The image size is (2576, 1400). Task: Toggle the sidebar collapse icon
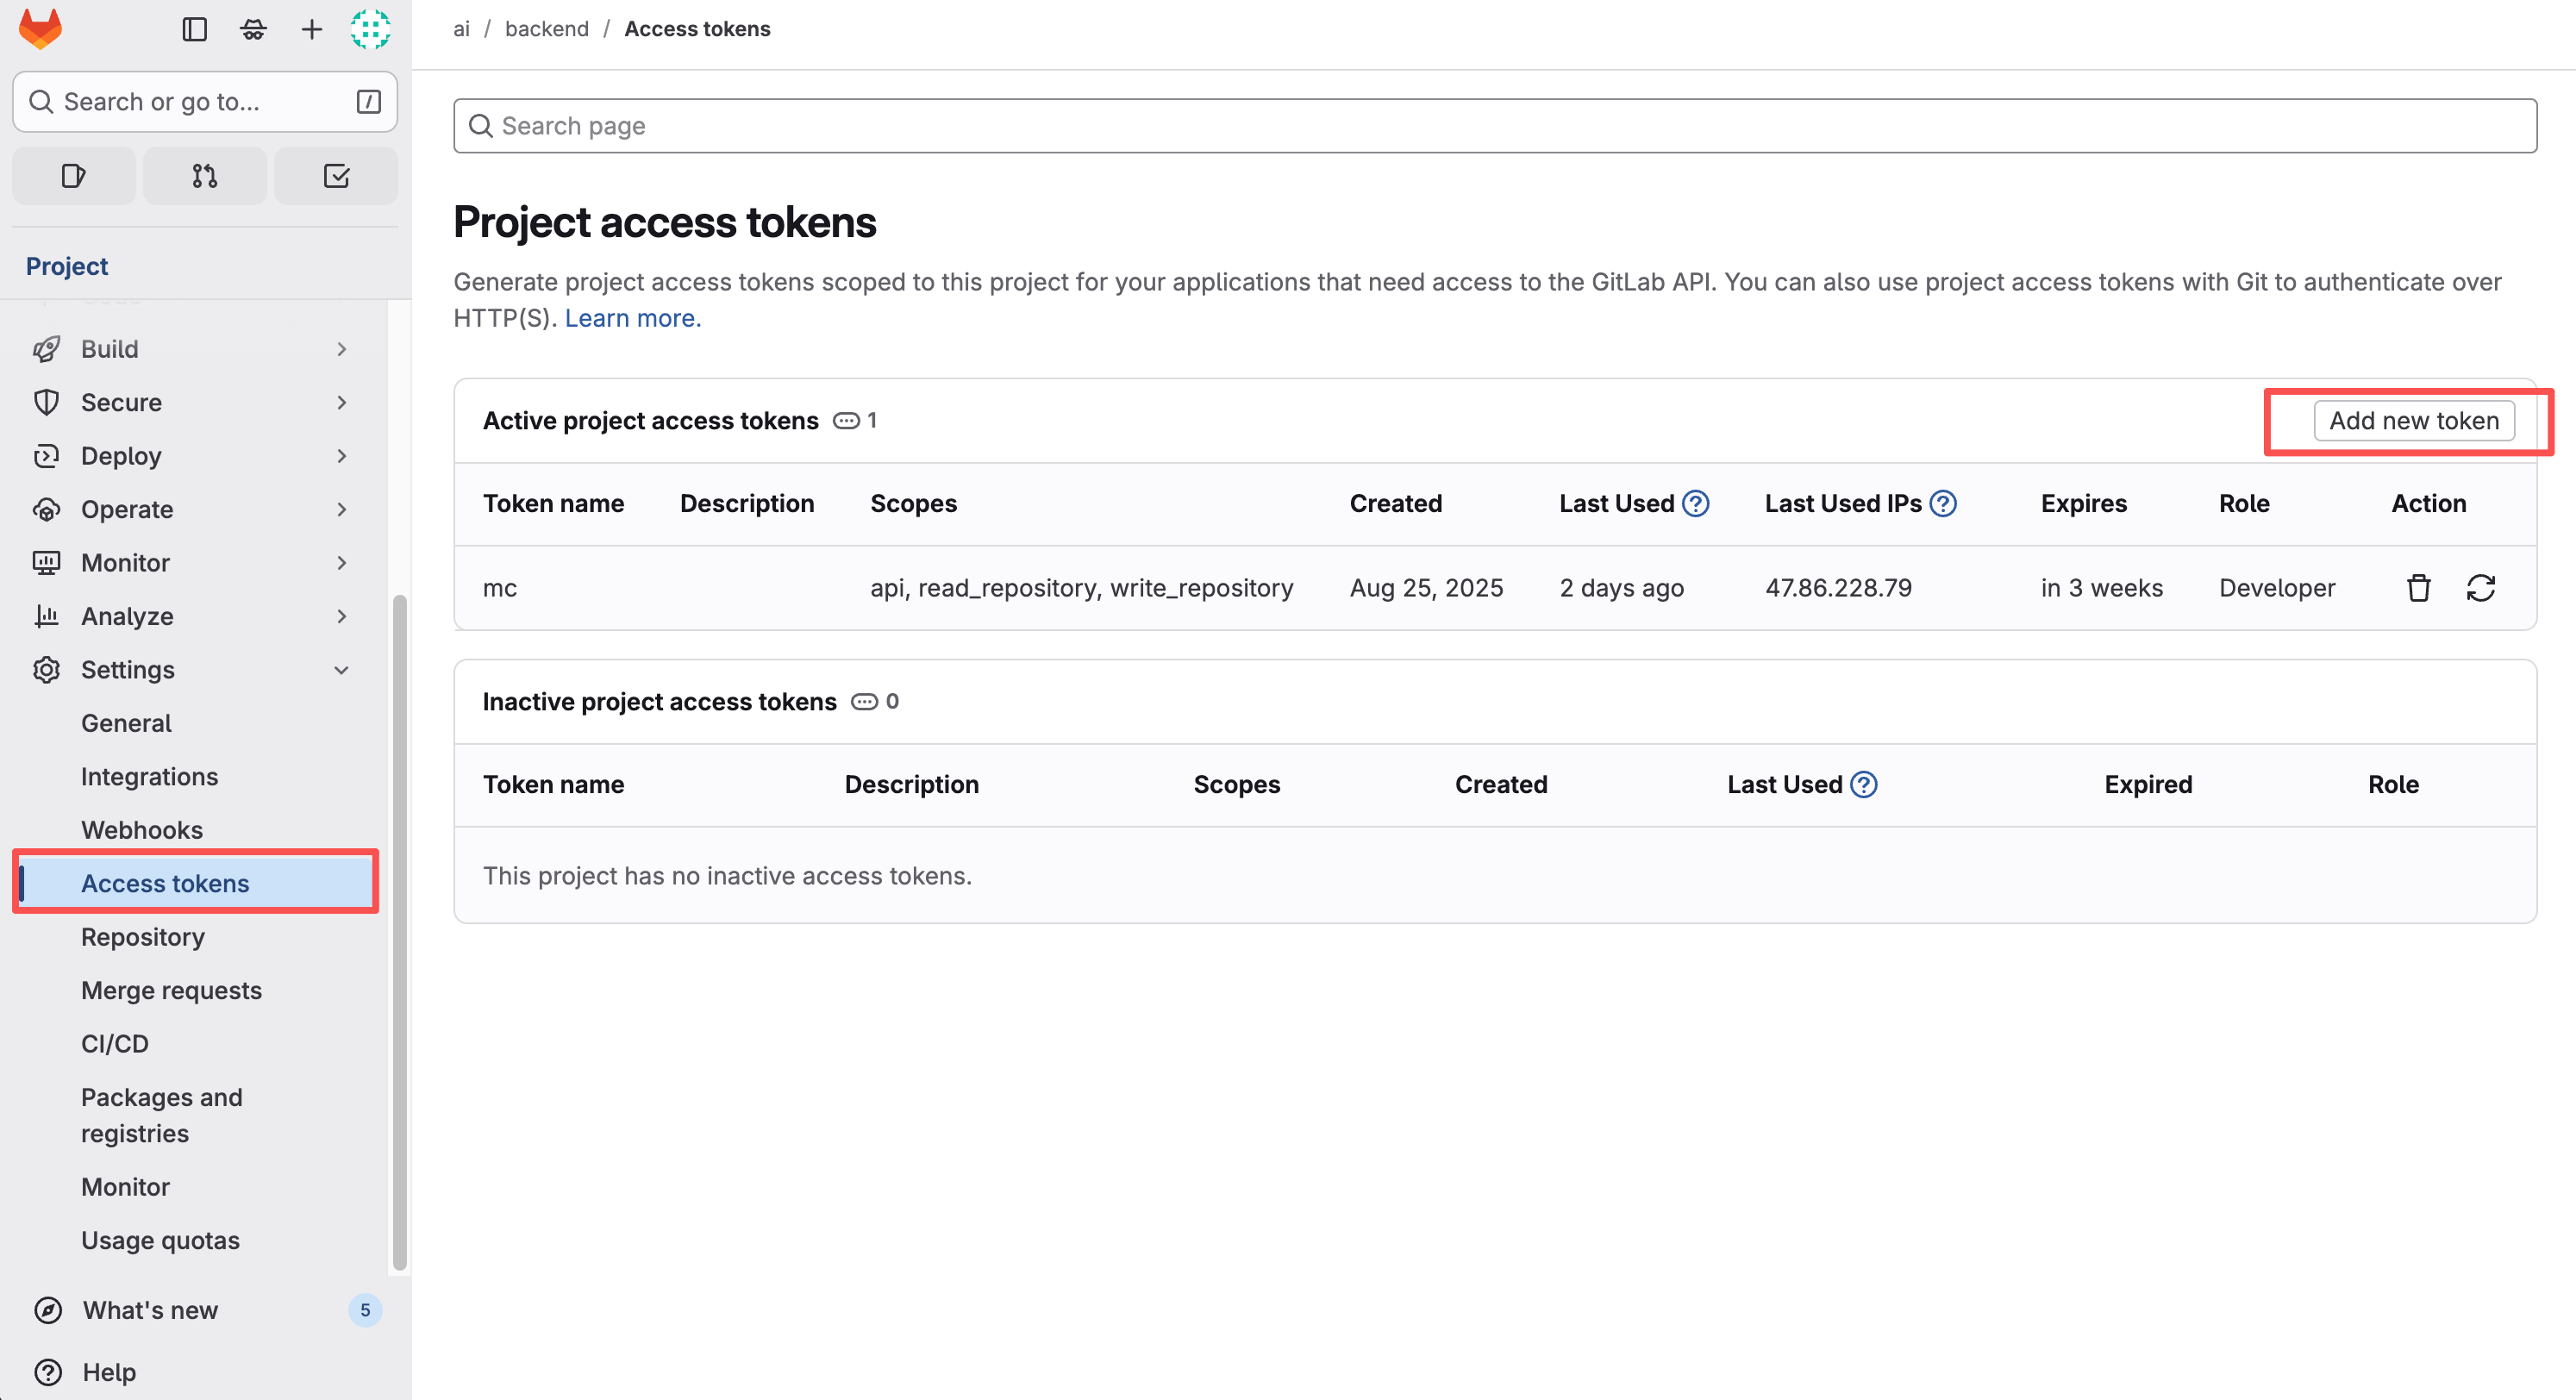[x=194, y=29]
